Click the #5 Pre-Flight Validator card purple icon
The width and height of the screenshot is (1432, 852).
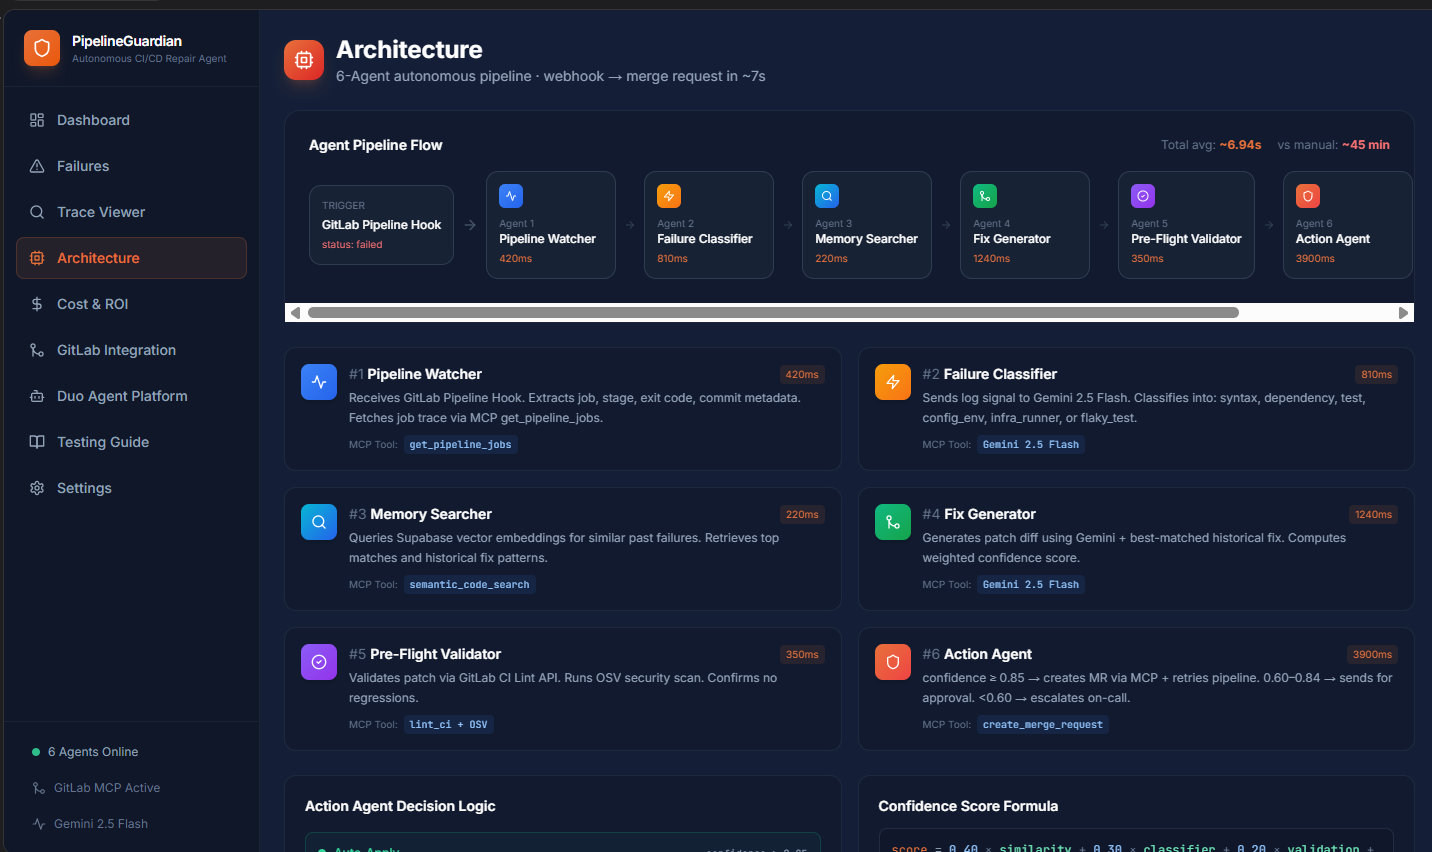point(319,662)
